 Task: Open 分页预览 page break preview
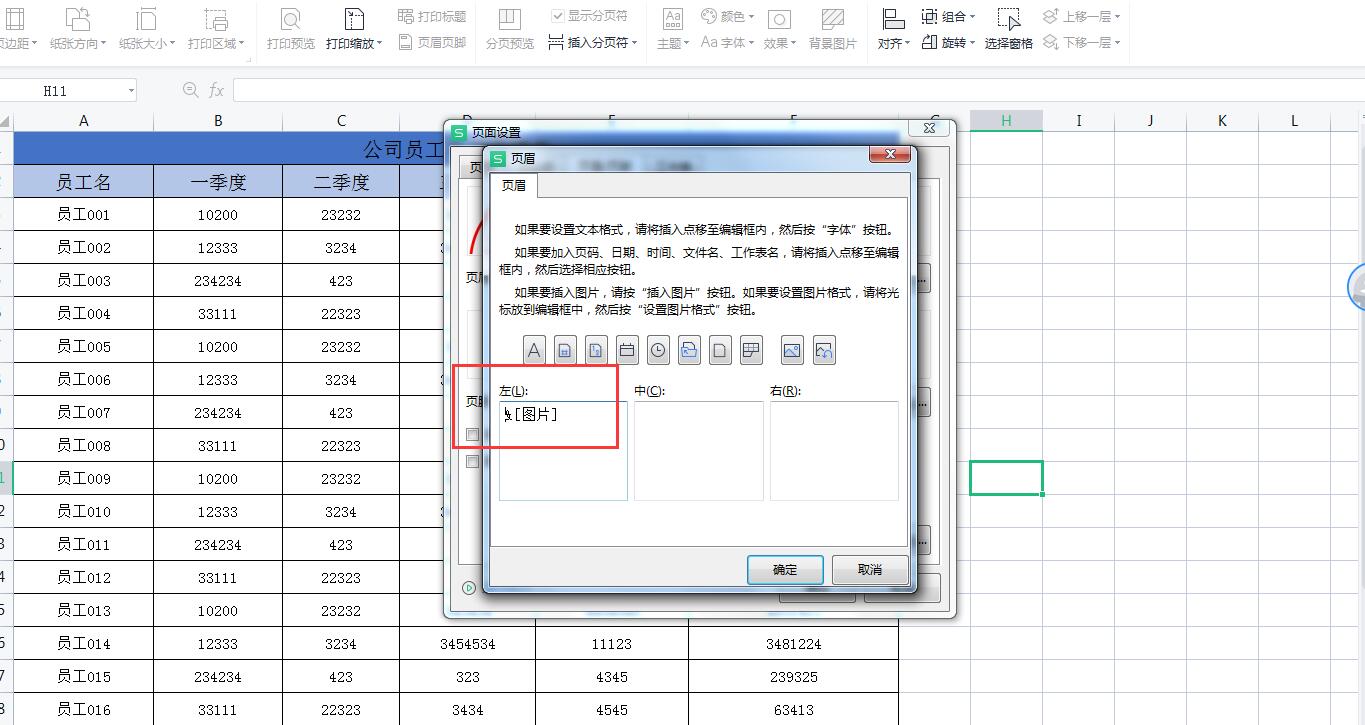click(x=510, y=29)
